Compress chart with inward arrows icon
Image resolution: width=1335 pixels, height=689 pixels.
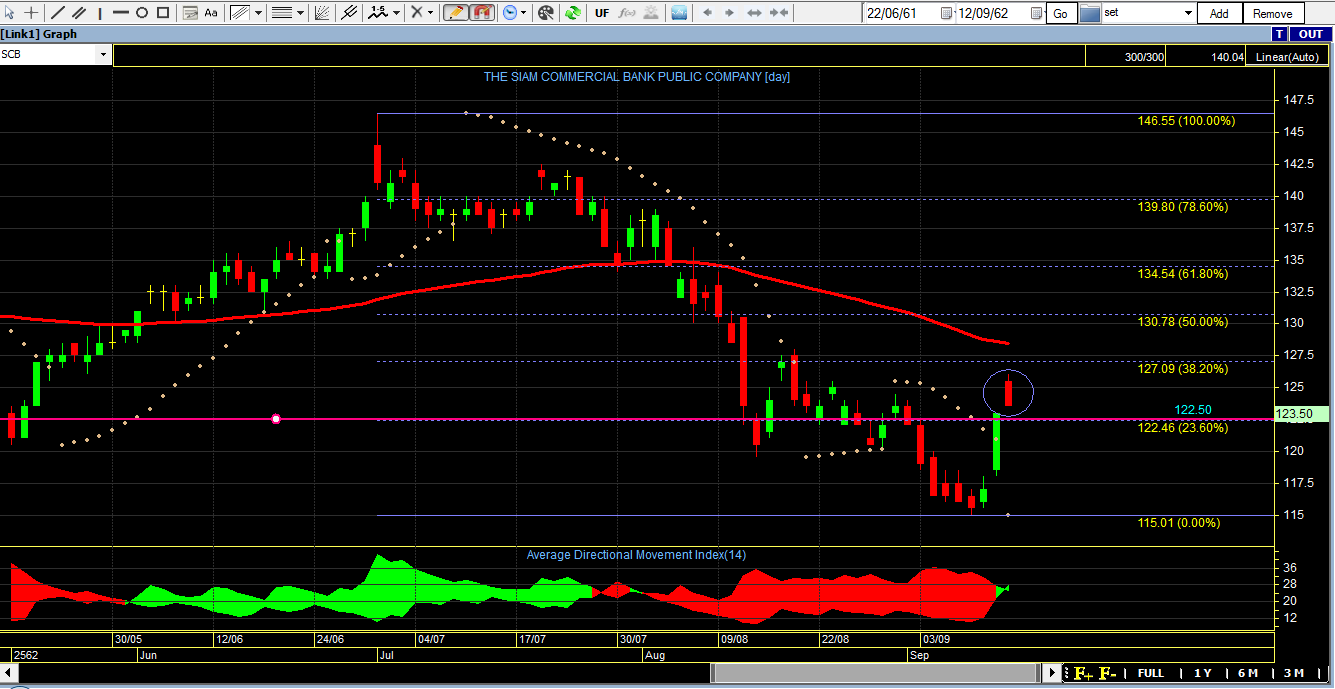tap(779, 13)
